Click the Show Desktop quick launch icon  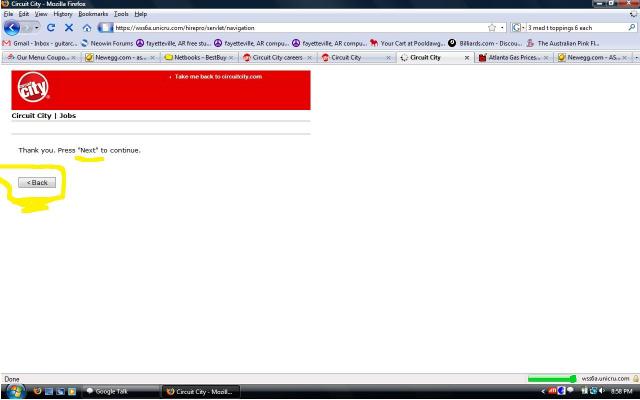click(x=49, y=391)
